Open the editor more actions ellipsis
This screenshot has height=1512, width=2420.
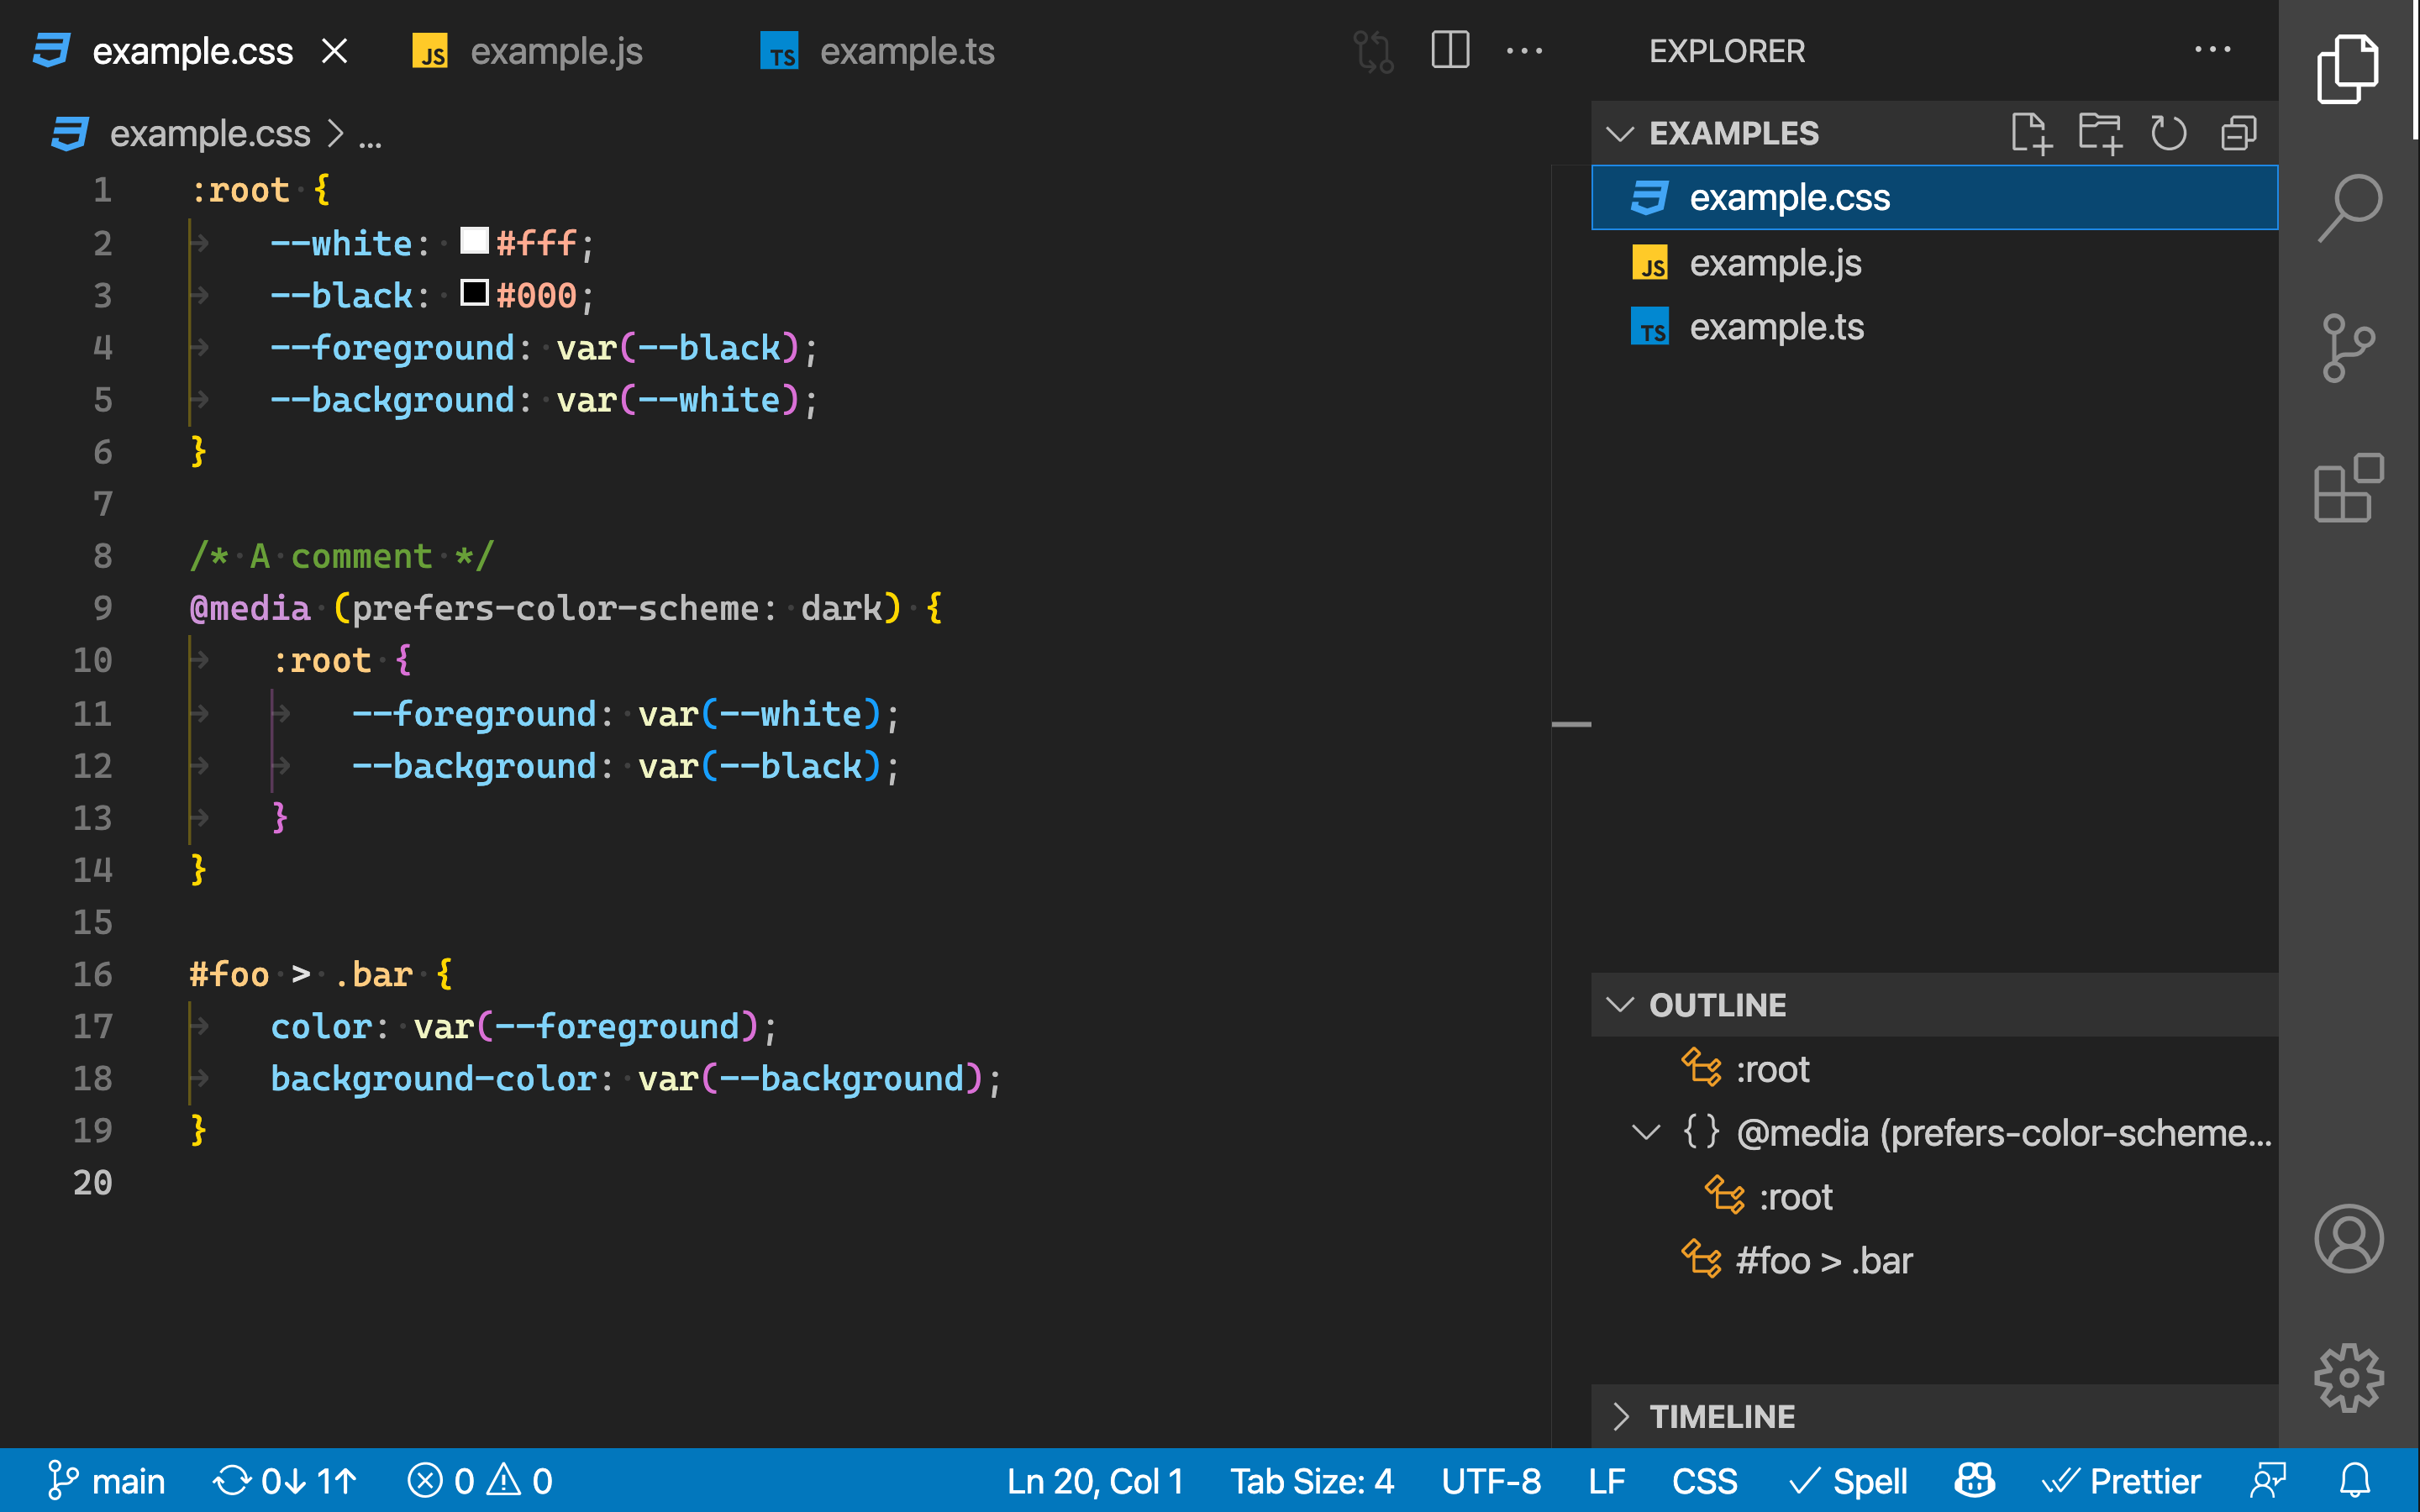pos(1524,50)
